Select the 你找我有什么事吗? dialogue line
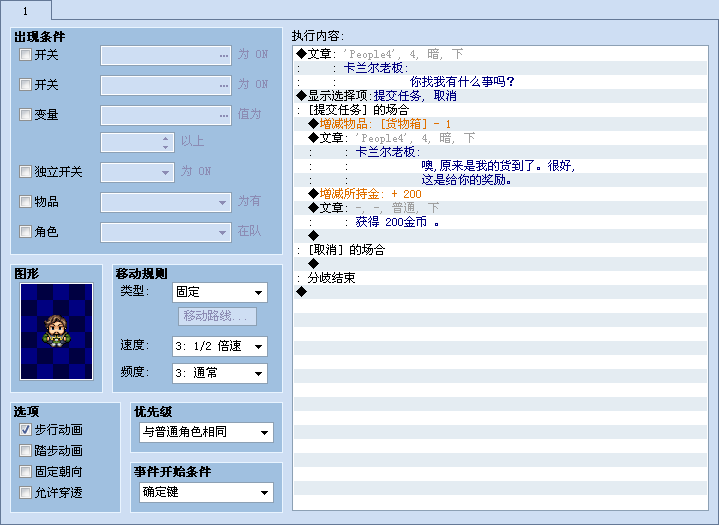The image size is (719, 525). 501,82
